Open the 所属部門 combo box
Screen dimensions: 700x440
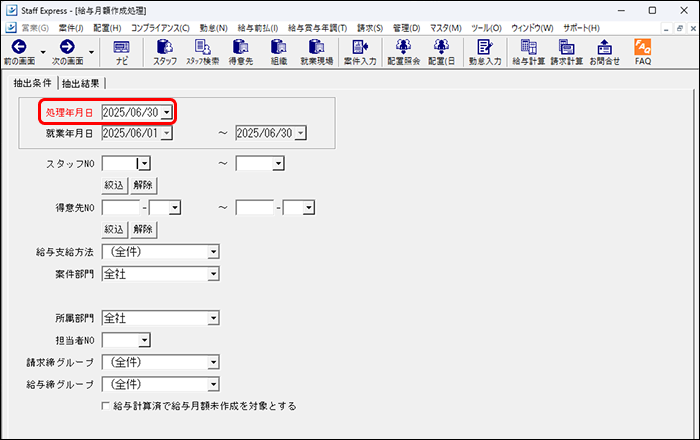pos(161,318)
